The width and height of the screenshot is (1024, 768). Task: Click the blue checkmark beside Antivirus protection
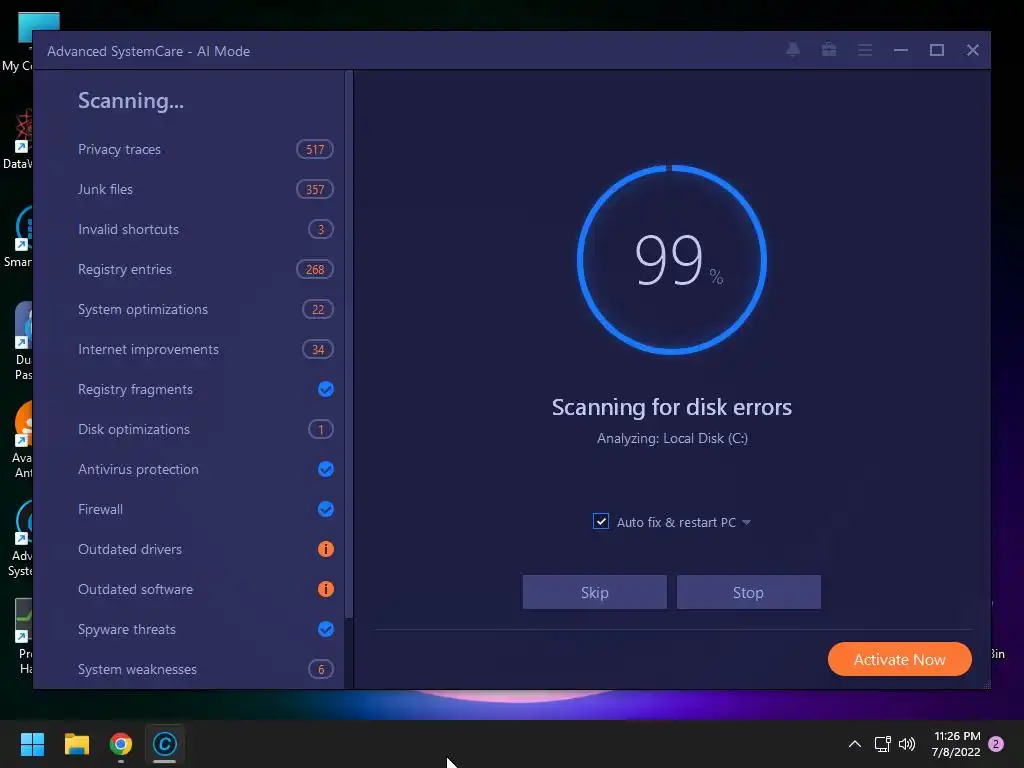coord(325,469)
